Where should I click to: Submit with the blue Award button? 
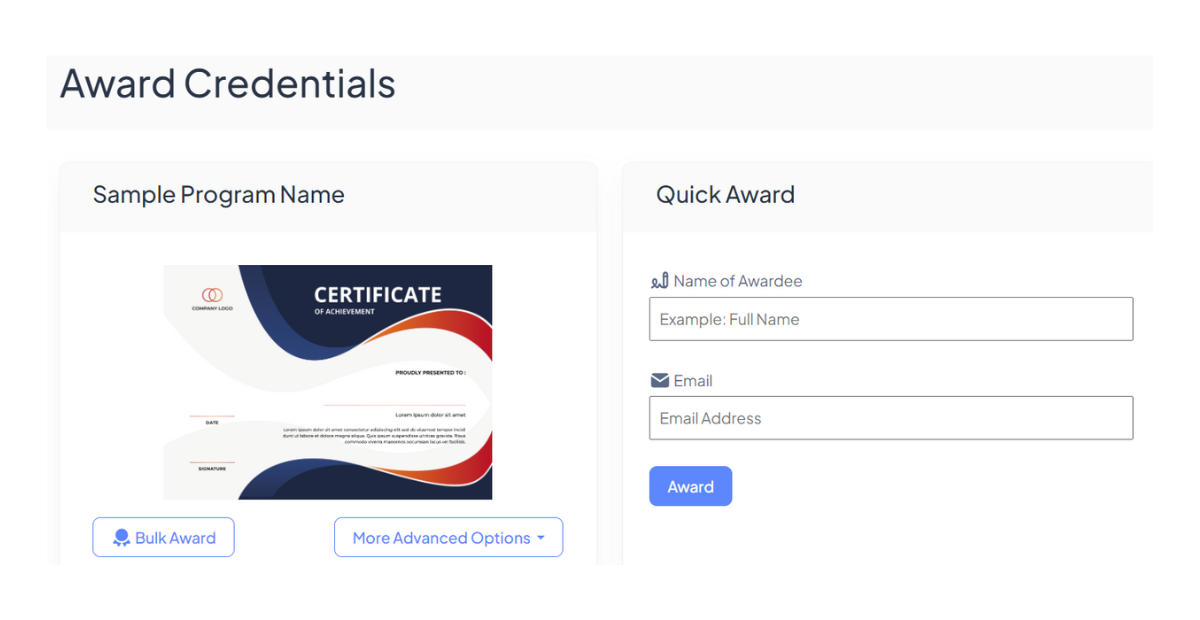(x=690, y=486)
